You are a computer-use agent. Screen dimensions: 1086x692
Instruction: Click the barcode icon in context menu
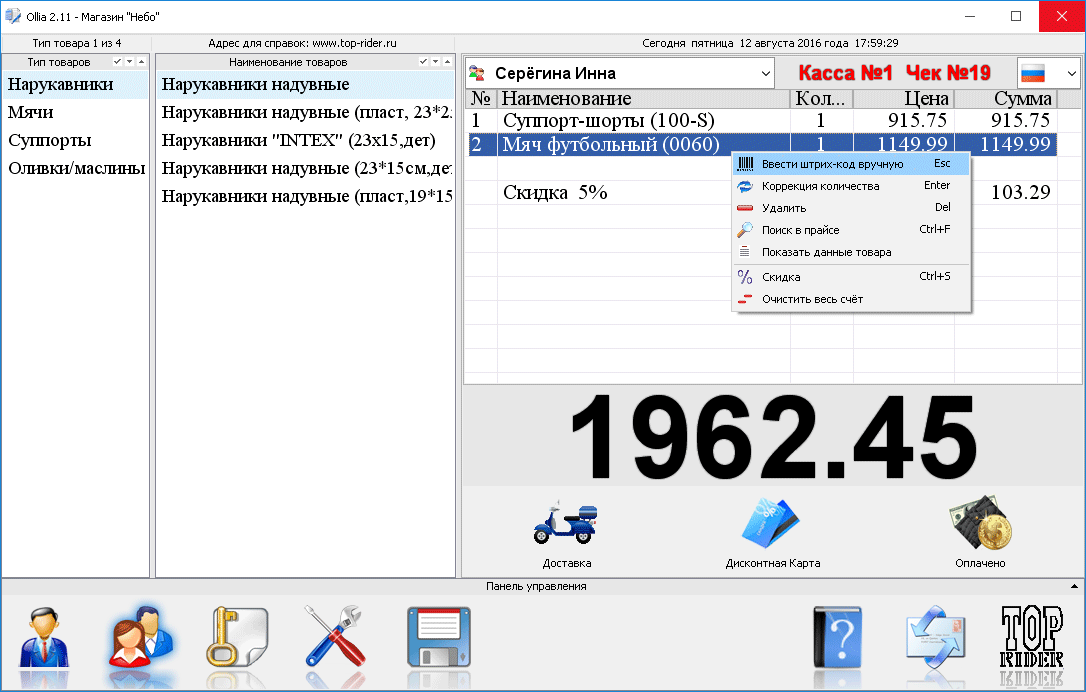745,164
